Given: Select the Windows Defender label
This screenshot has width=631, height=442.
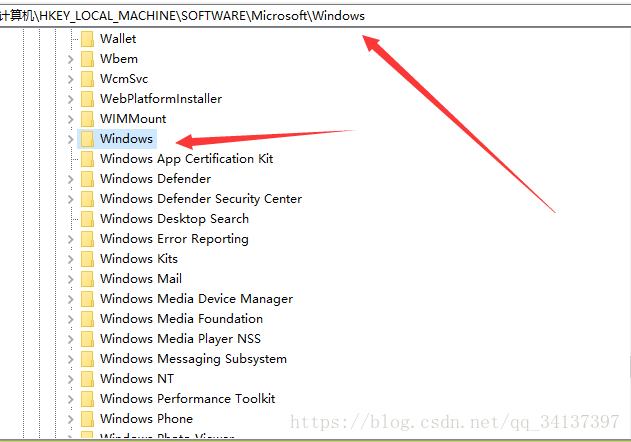Looking at the screenshot, I should (155, 179).
